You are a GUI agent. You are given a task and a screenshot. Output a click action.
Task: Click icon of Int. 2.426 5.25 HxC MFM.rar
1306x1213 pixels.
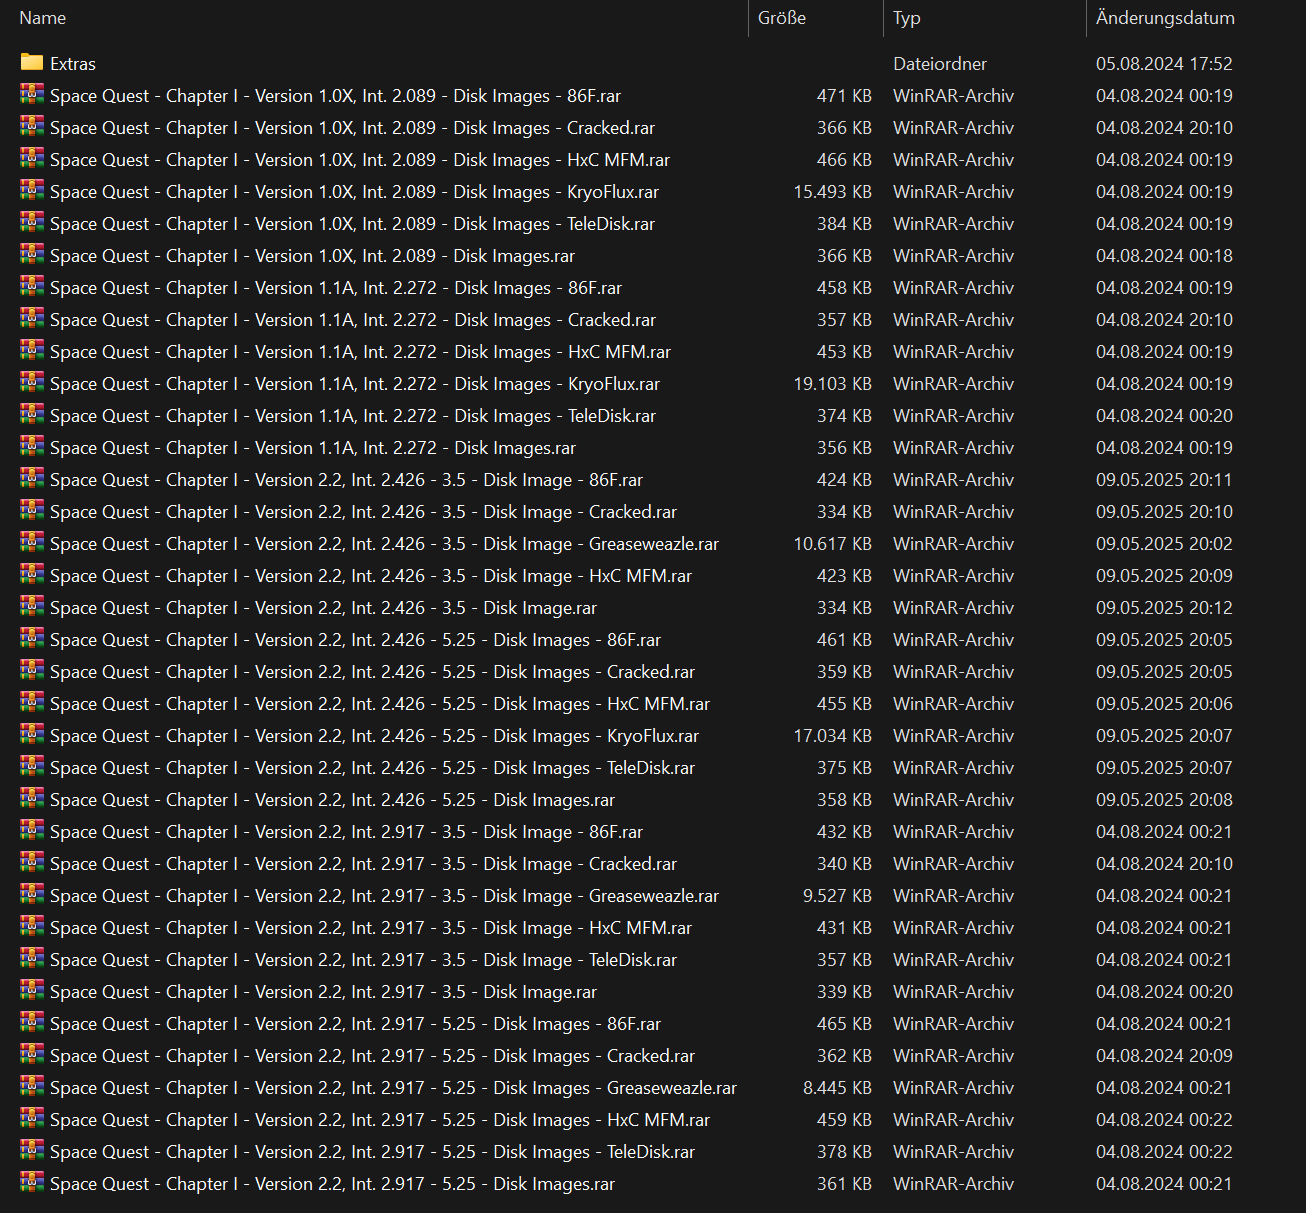click(32, 702)
